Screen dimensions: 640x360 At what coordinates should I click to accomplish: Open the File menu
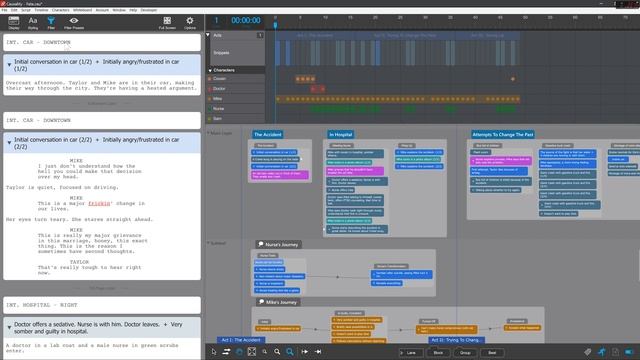(4, 10)
